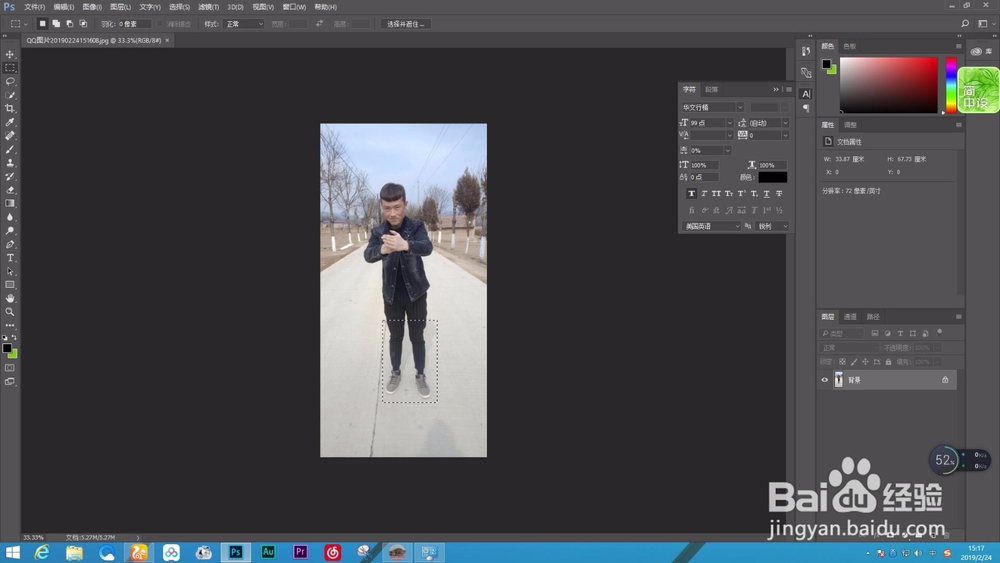Select the Eraser tool

pos(10,190)
